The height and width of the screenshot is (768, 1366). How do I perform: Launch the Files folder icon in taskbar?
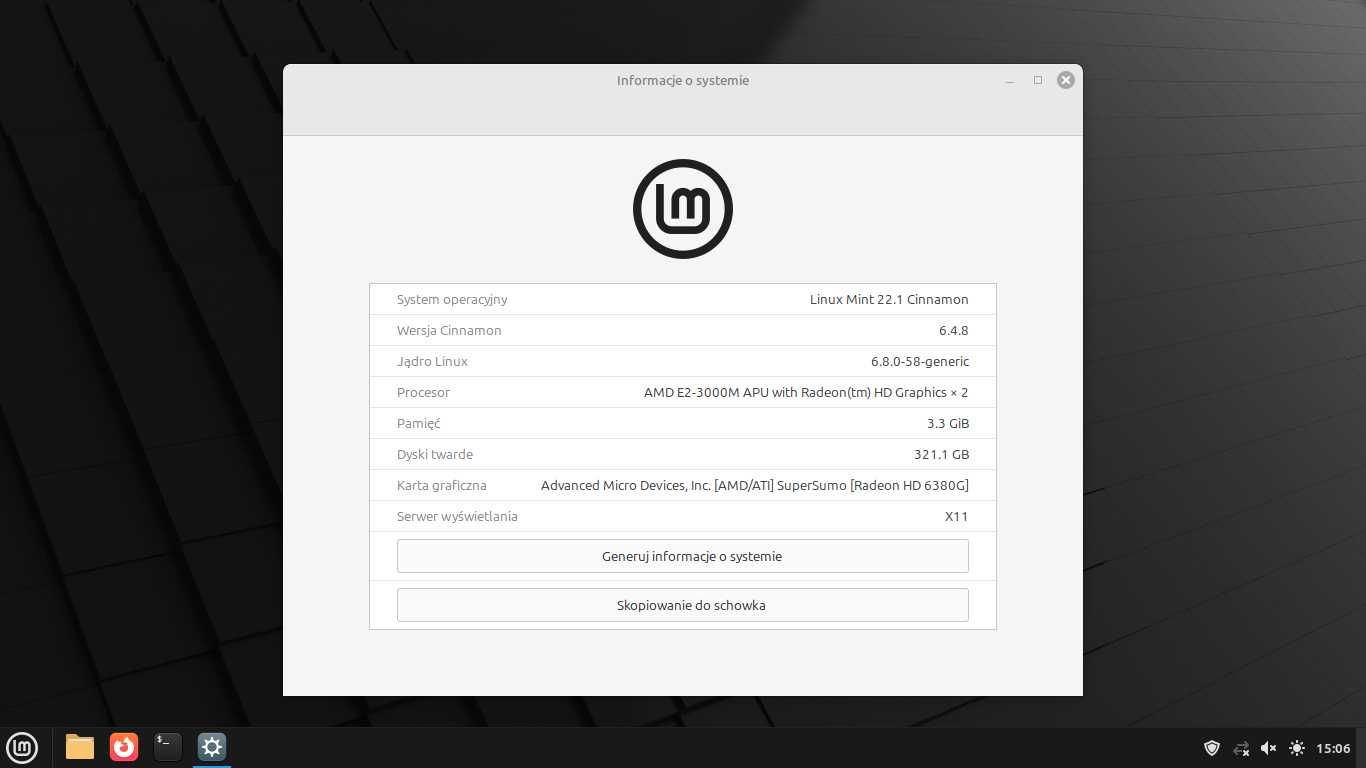click(80, 747)
